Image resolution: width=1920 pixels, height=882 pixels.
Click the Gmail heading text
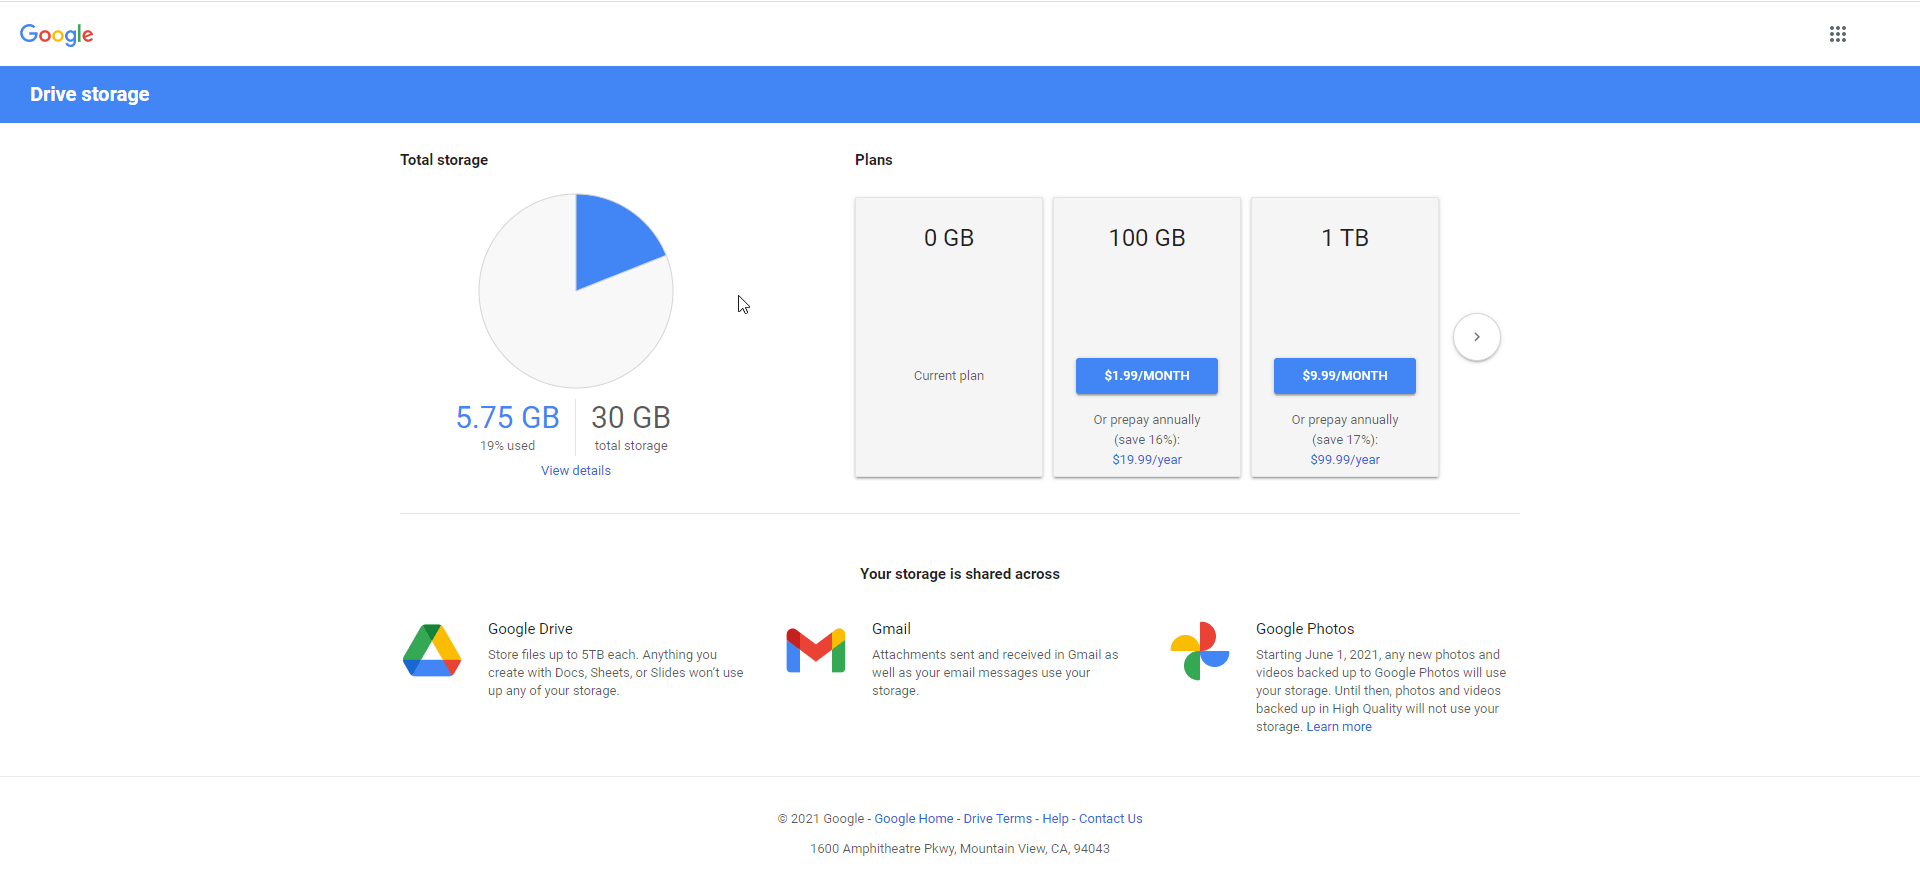[x=891, y=629]
